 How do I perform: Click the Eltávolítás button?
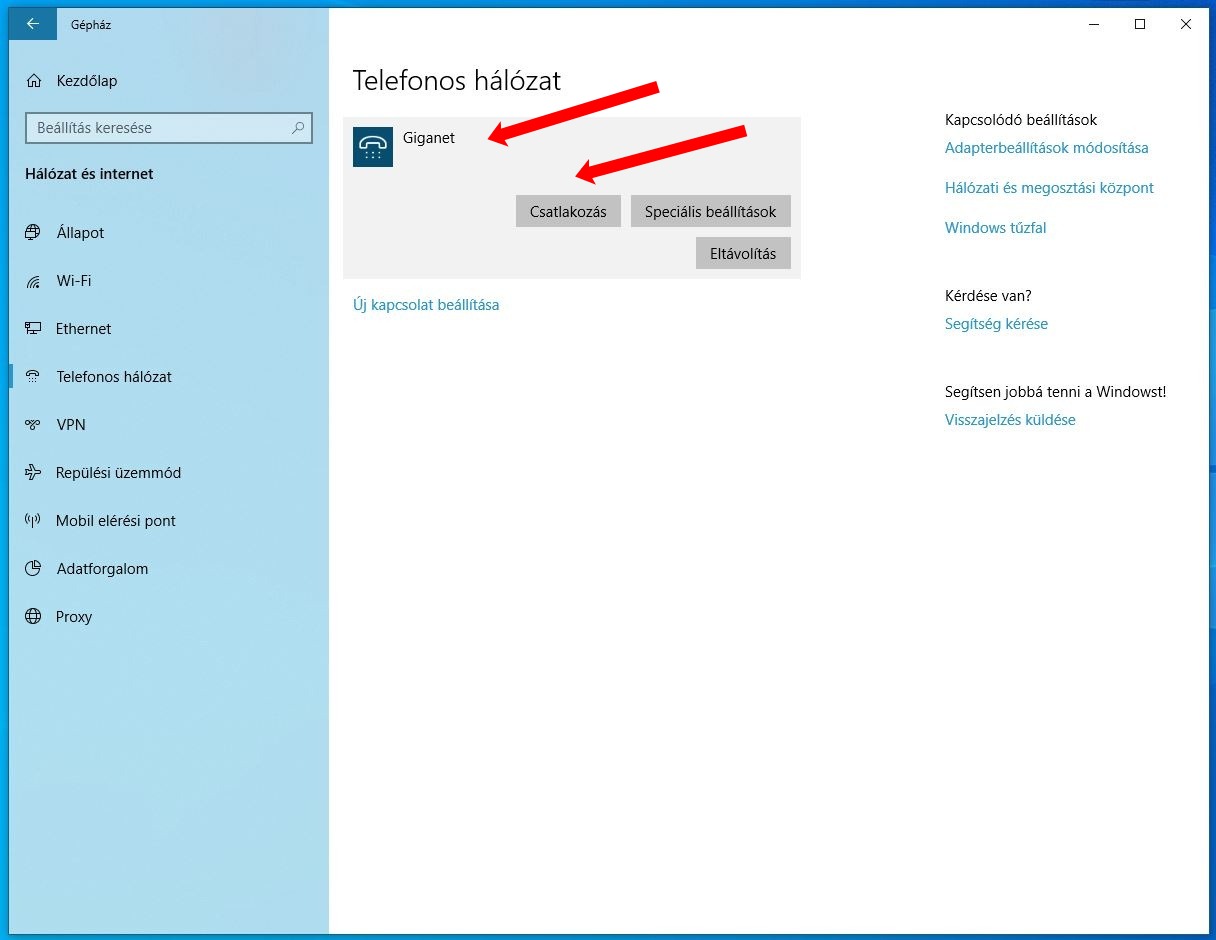point(743,254)
